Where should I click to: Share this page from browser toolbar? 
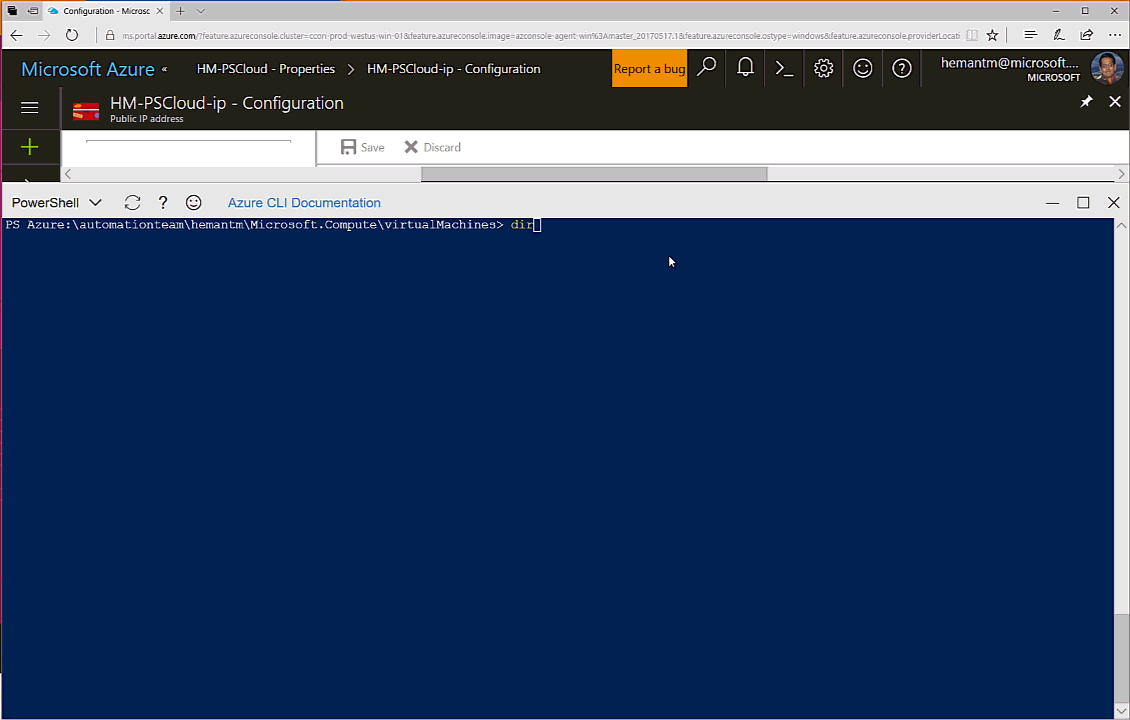point(1086,35)
